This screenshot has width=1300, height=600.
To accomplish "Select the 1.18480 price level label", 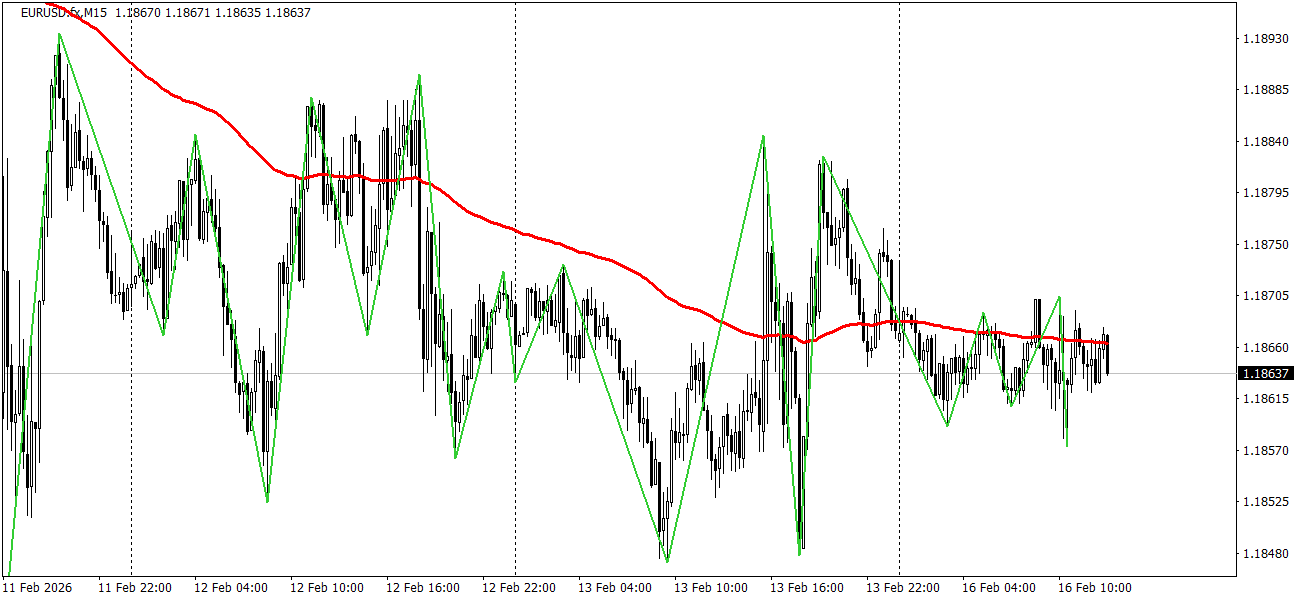I will coord(1264,553).
